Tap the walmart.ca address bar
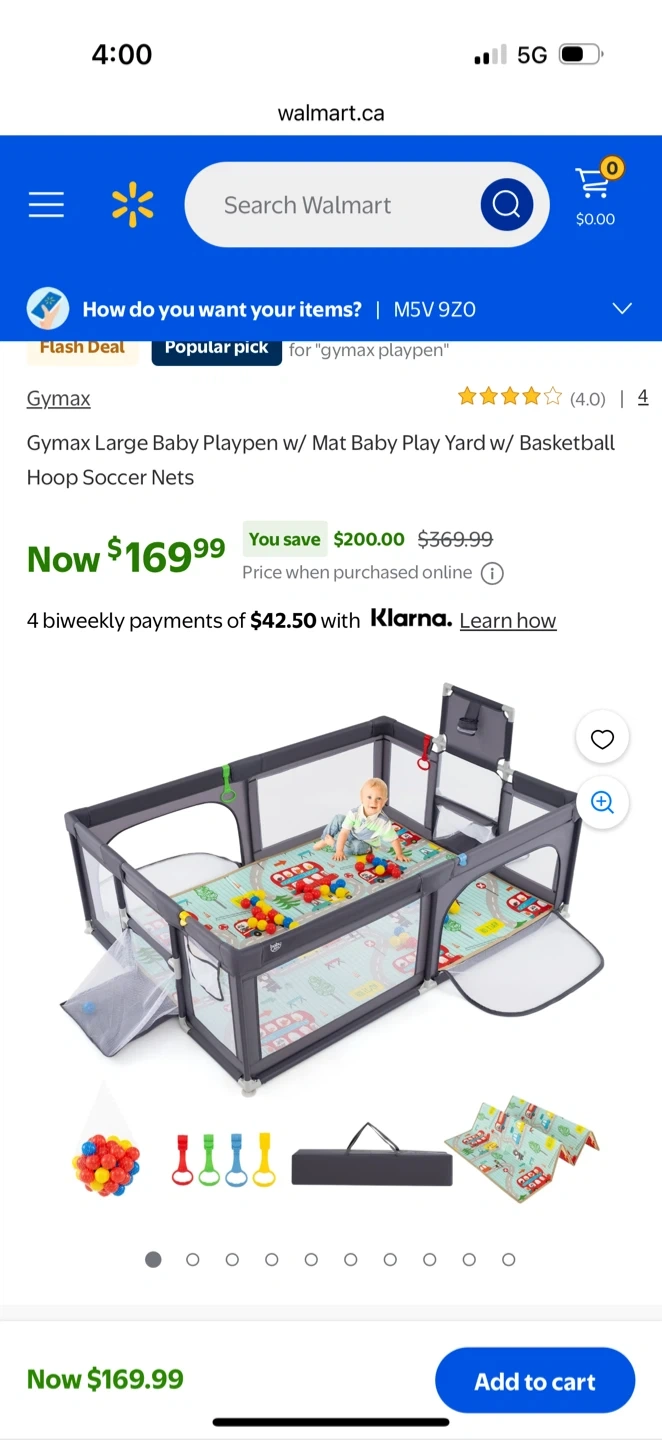This screenshot has height=1440, width=662. click(x=331, y=113)
